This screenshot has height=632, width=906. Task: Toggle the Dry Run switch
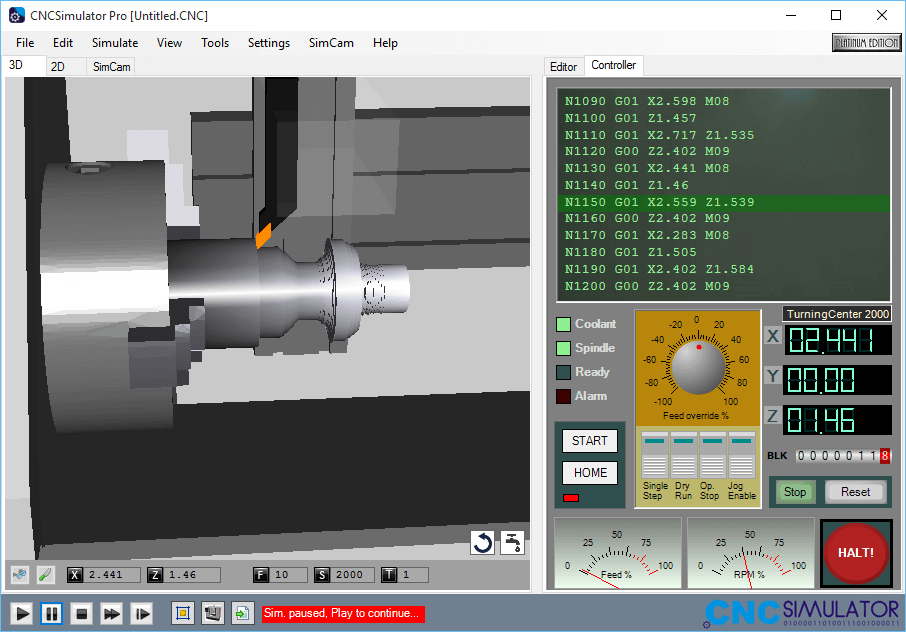click(x=684, y=454)
